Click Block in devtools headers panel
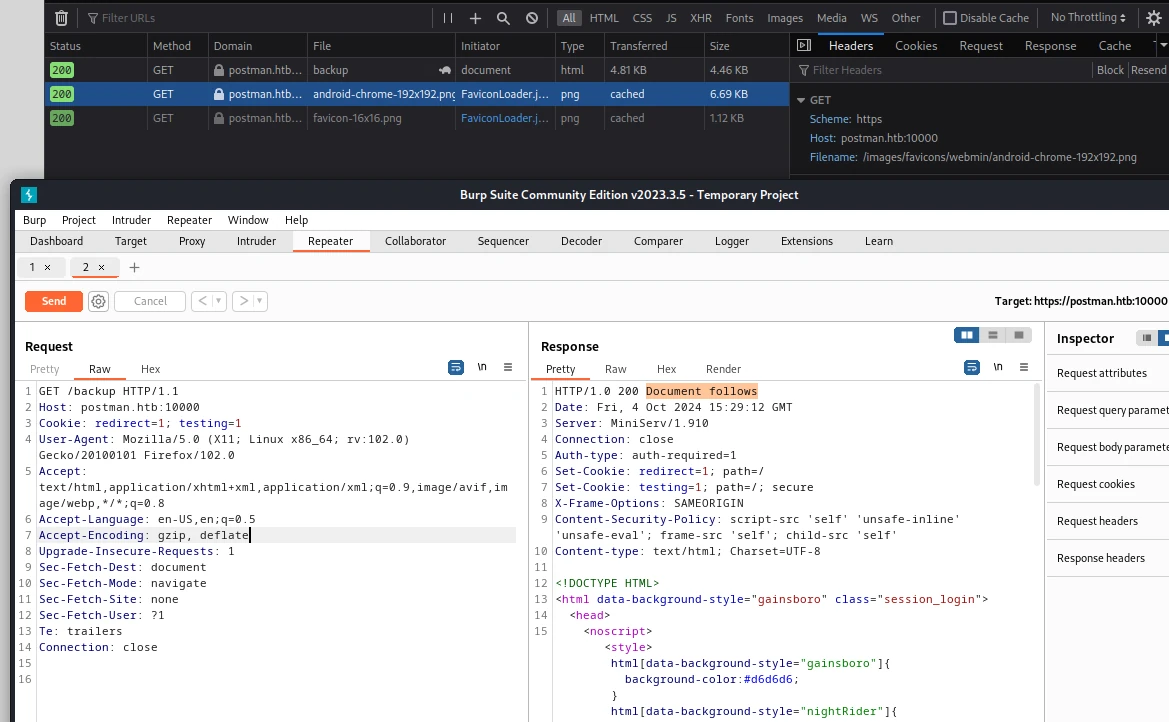 pos(1110,70)
